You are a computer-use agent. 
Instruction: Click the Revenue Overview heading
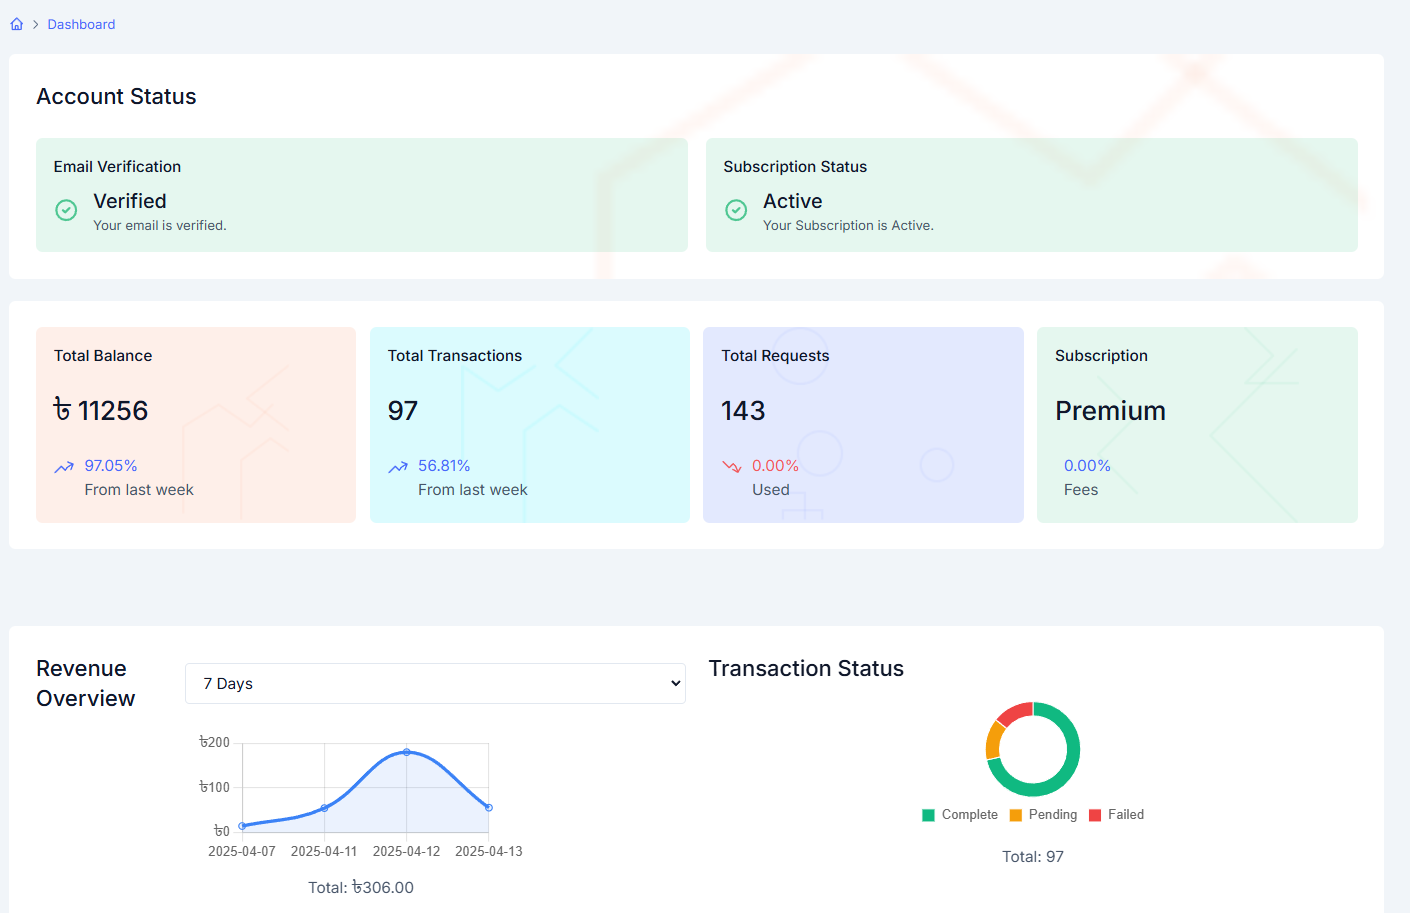[86, 683]
